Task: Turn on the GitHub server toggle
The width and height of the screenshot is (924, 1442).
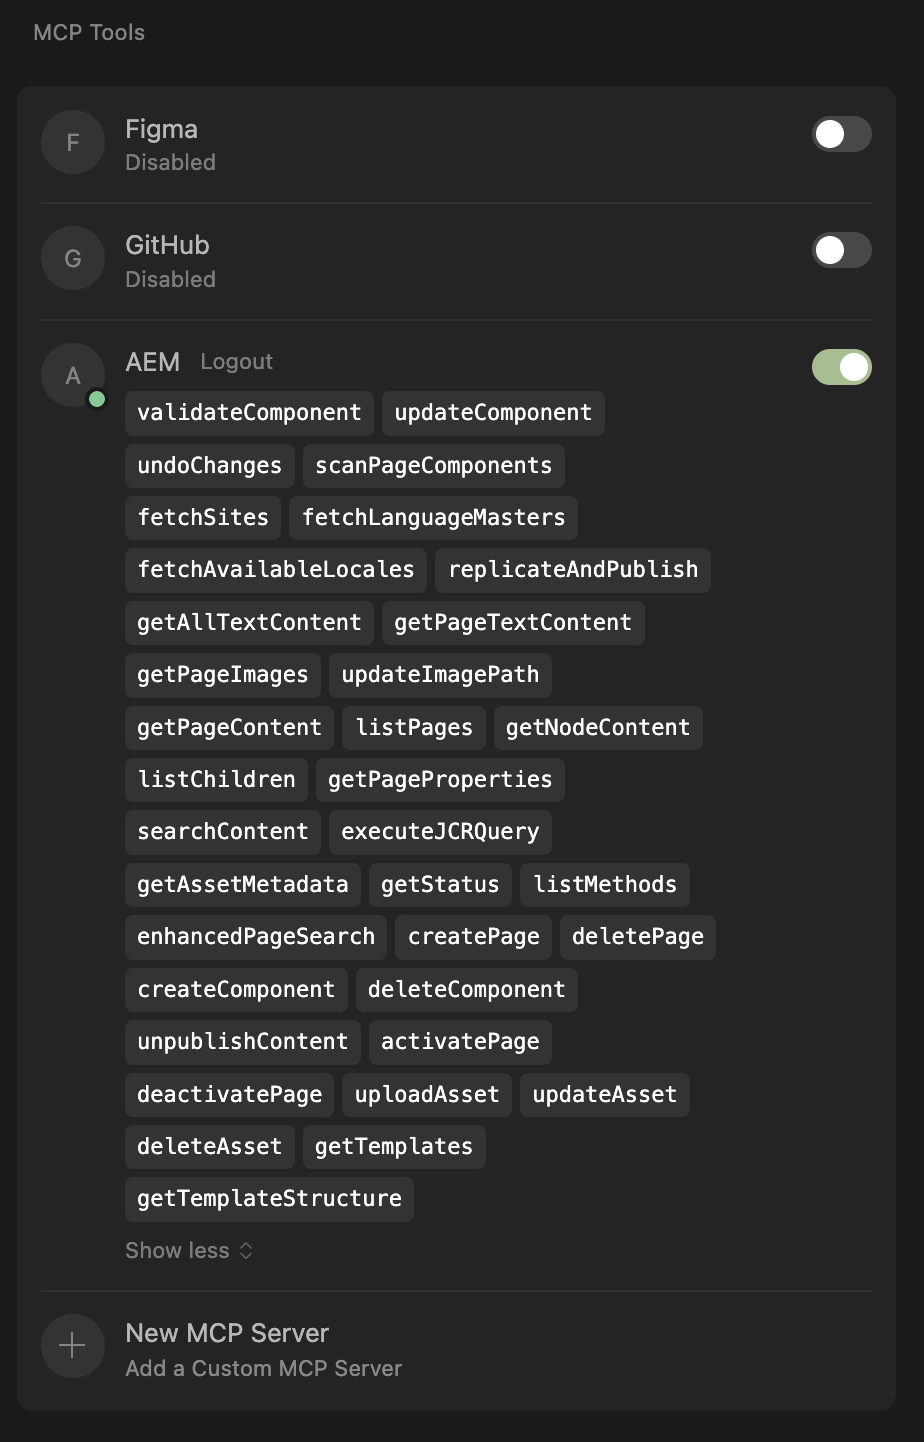Action: 841,250
